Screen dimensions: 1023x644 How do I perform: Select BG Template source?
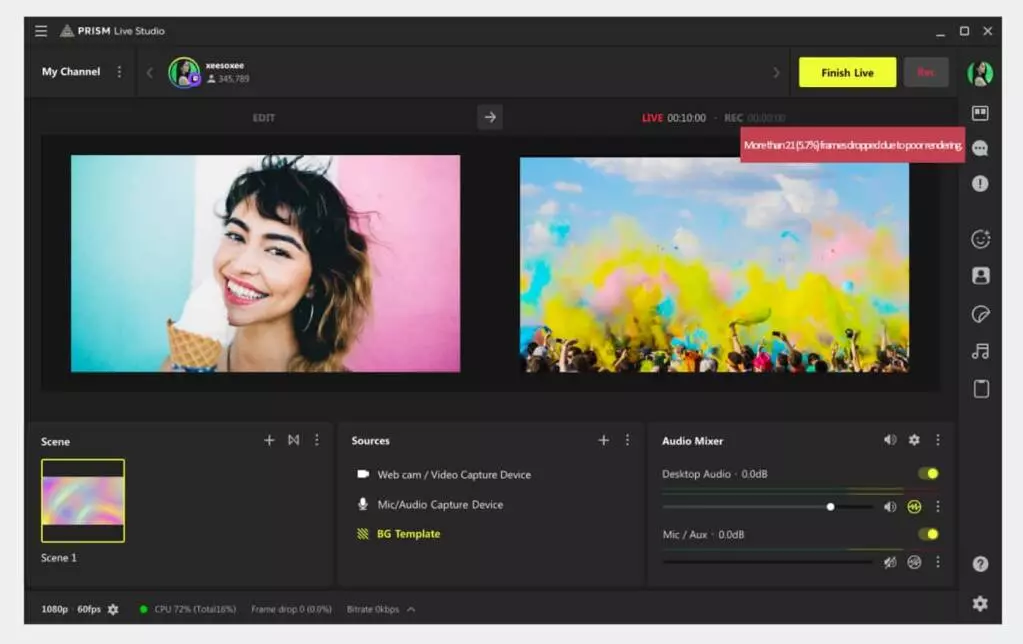pos(408,534)
